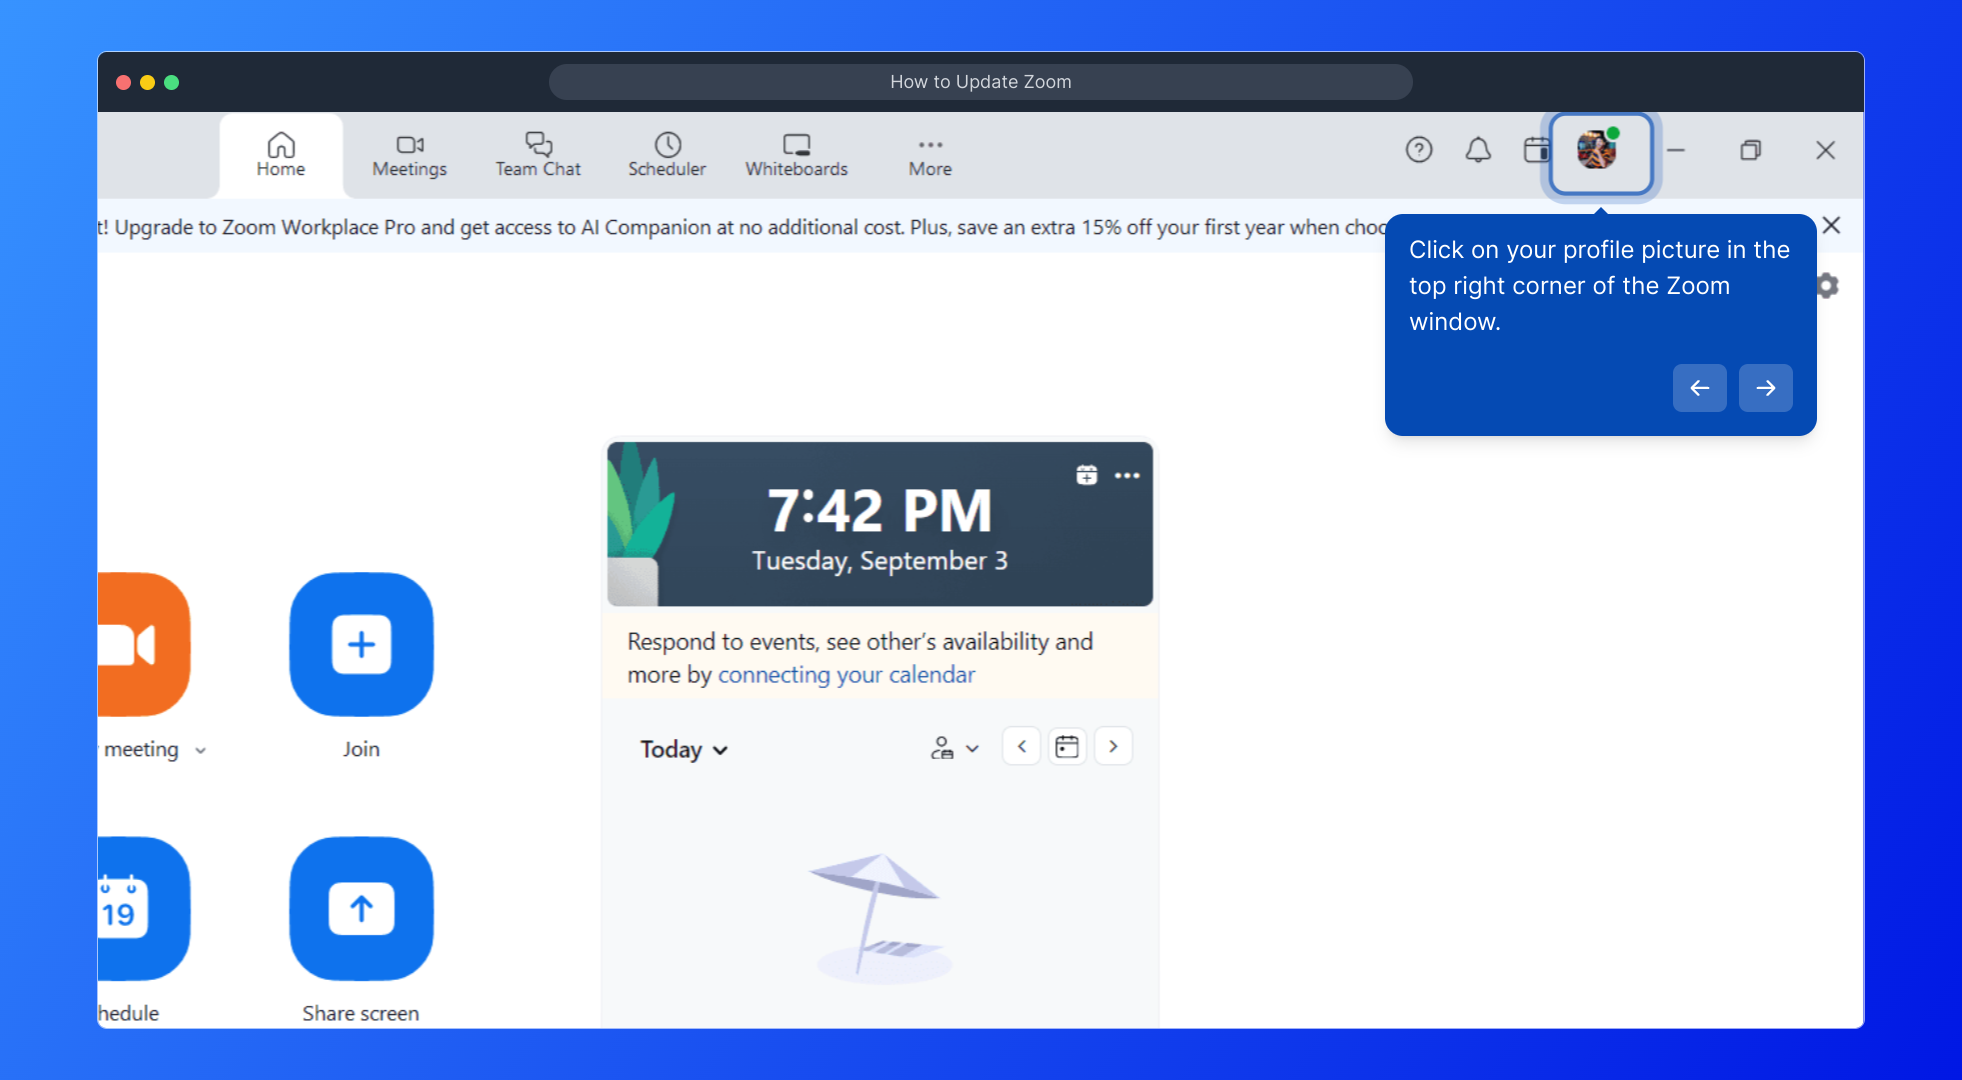Open the three-dot menu on clock card
The width and height of the screenshot is (1962, 1080).
click(x=1127, y=475)
